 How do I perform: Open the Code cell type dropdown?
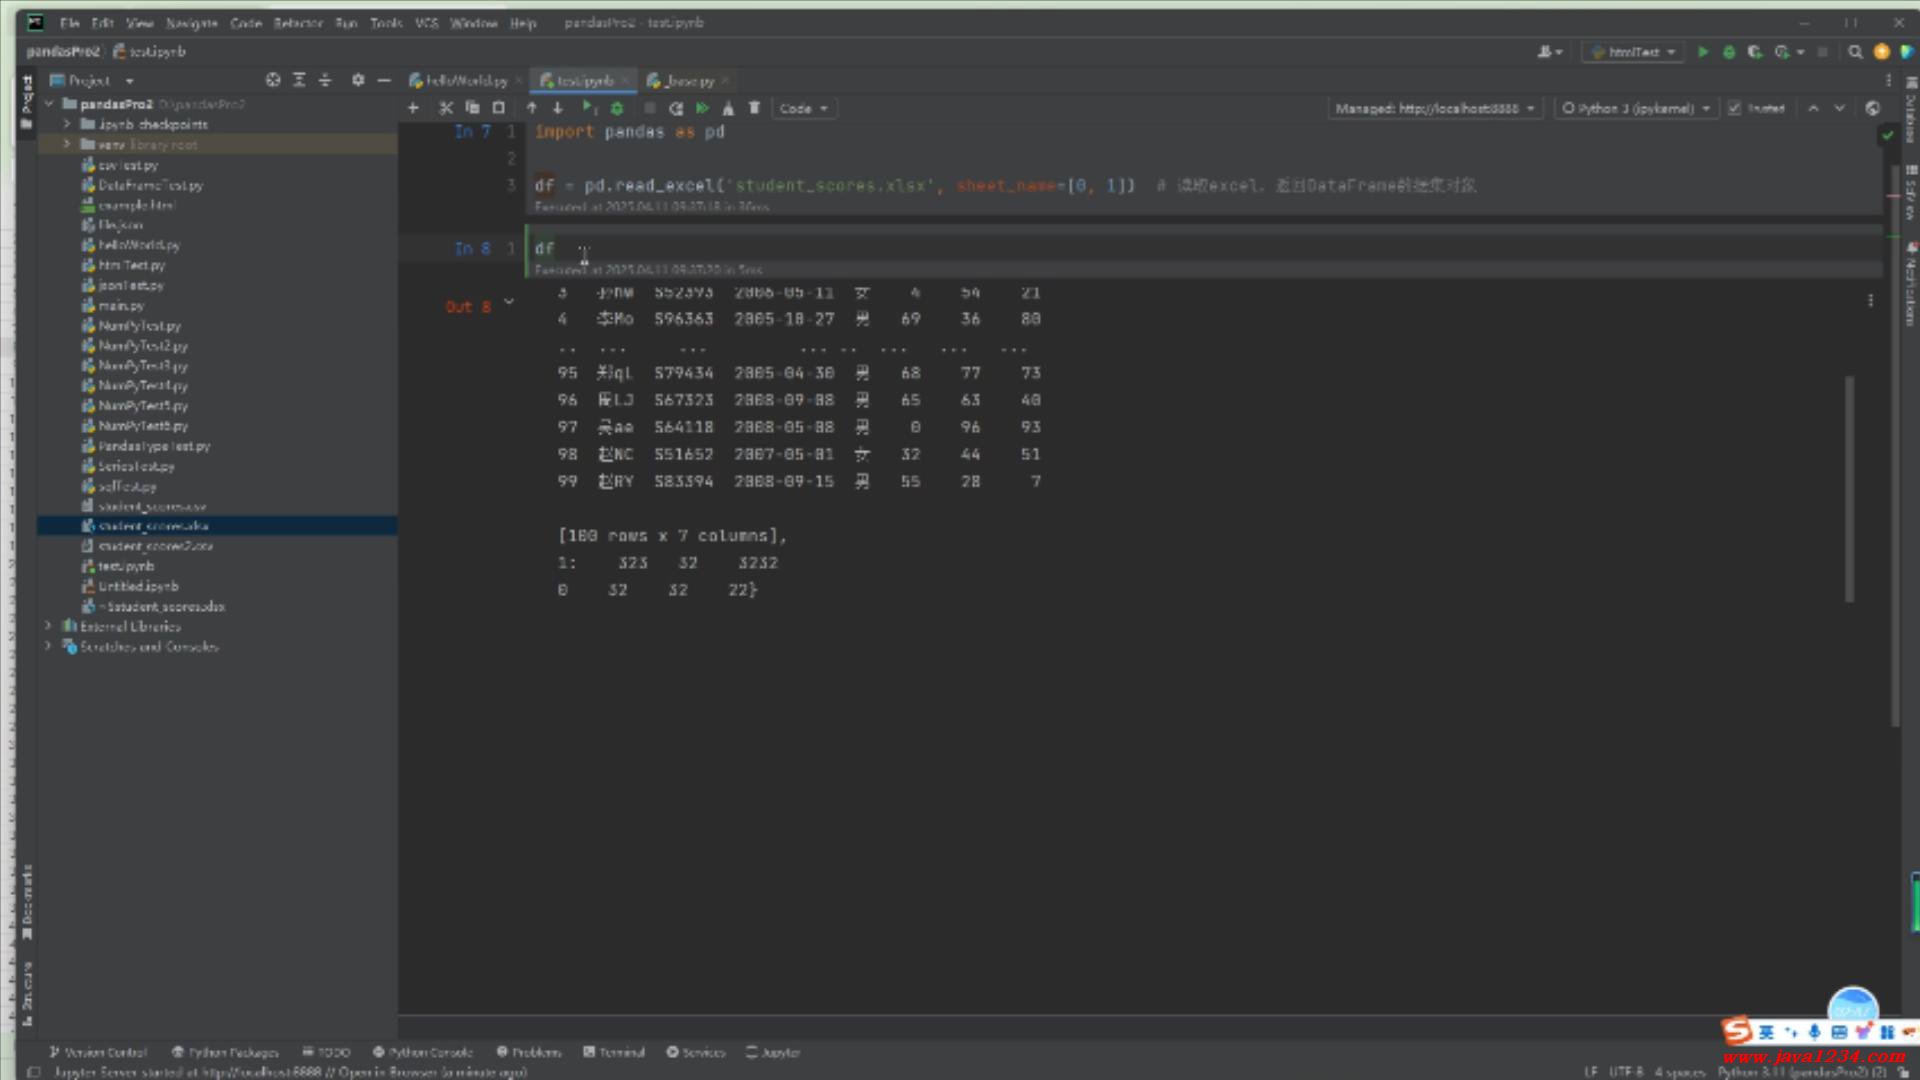click(x=804, y=108)
